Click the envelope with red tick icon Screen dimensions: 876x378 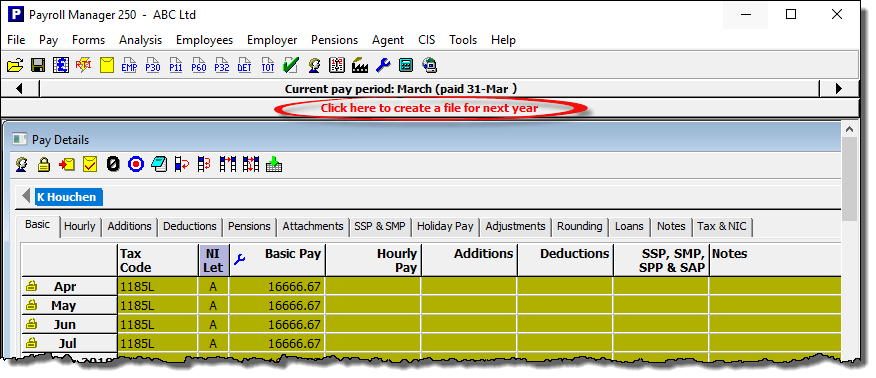pyautogui.click(x=90, y=164)
